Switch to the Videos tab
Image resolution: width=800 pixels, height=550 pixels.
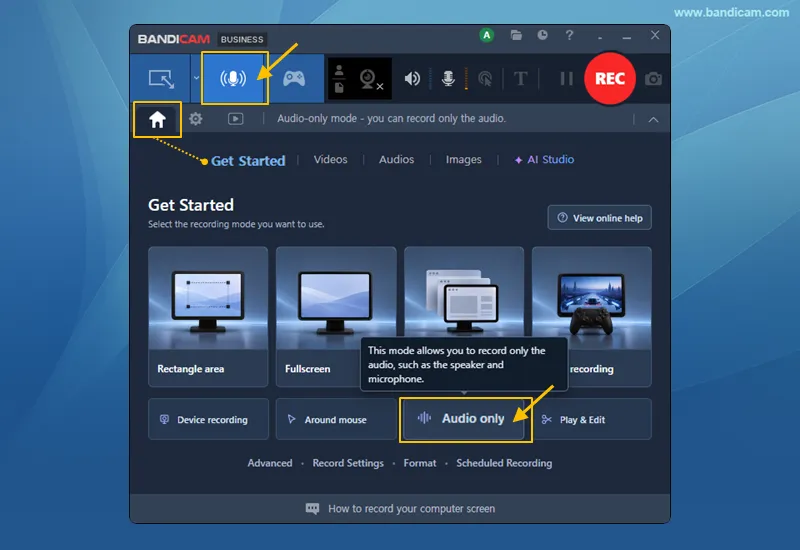point(330,160)
